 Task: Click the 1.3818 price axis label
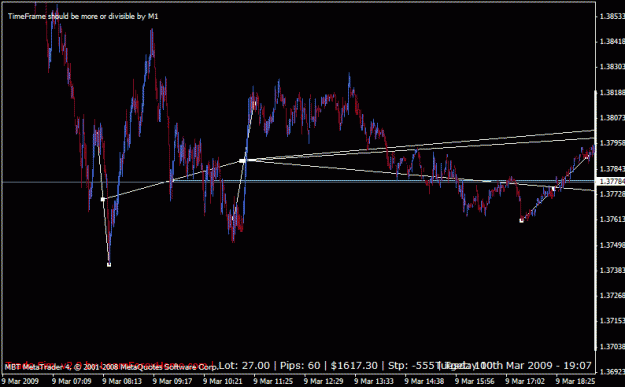[x=612, y=92]
